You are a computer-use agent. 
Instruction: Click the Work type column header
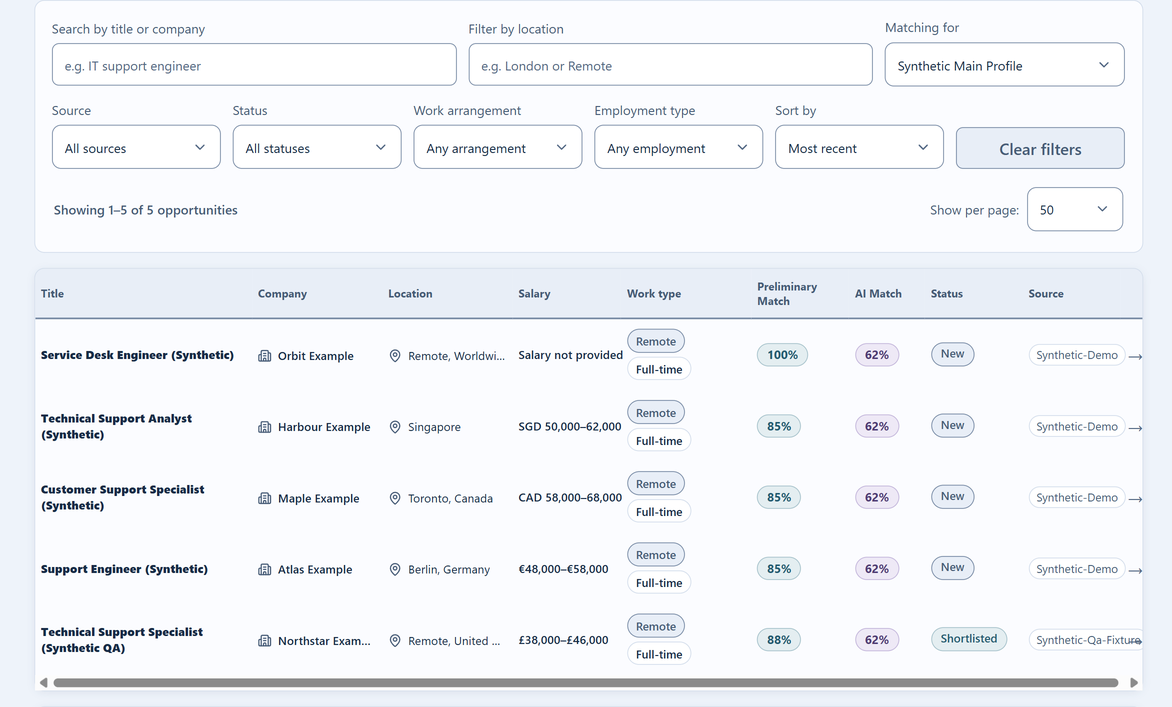pyautogui.click(x=654, y=294)
